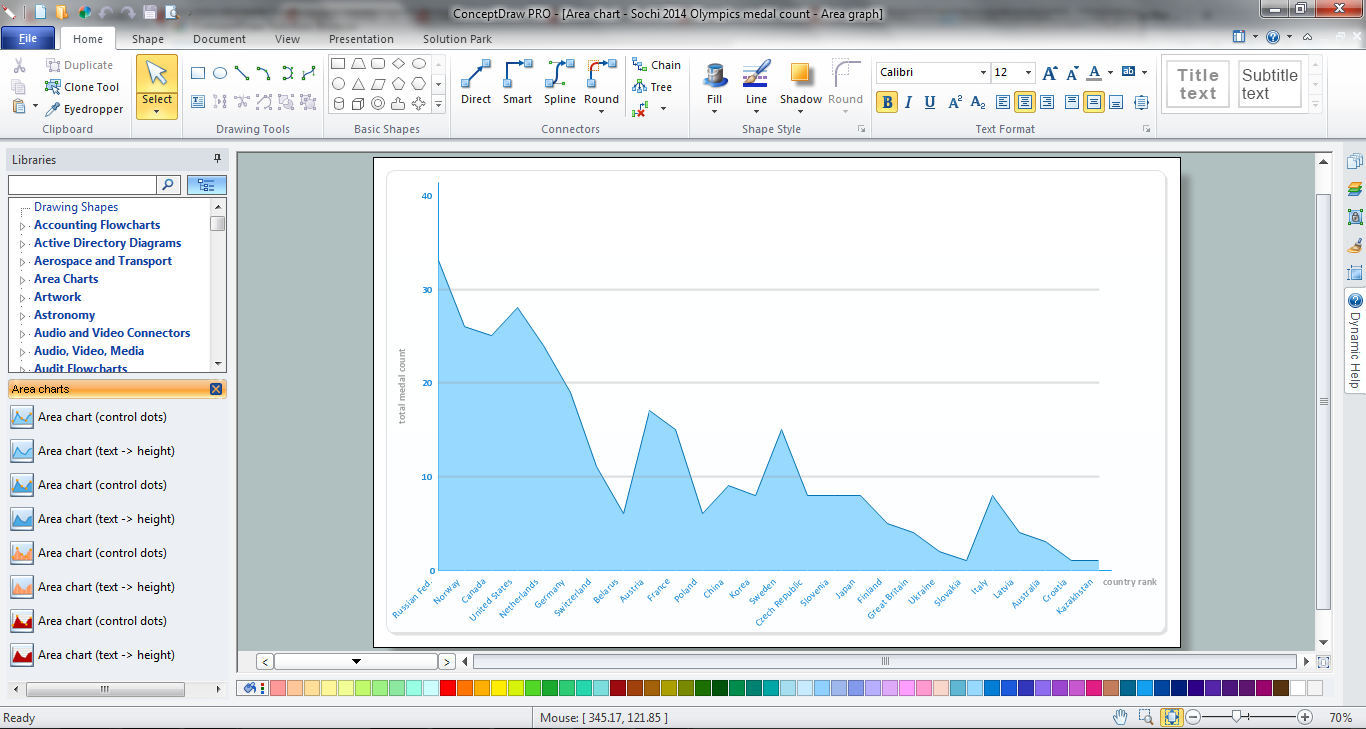Click the canvas horizontal scrollbar

point(885,661)
